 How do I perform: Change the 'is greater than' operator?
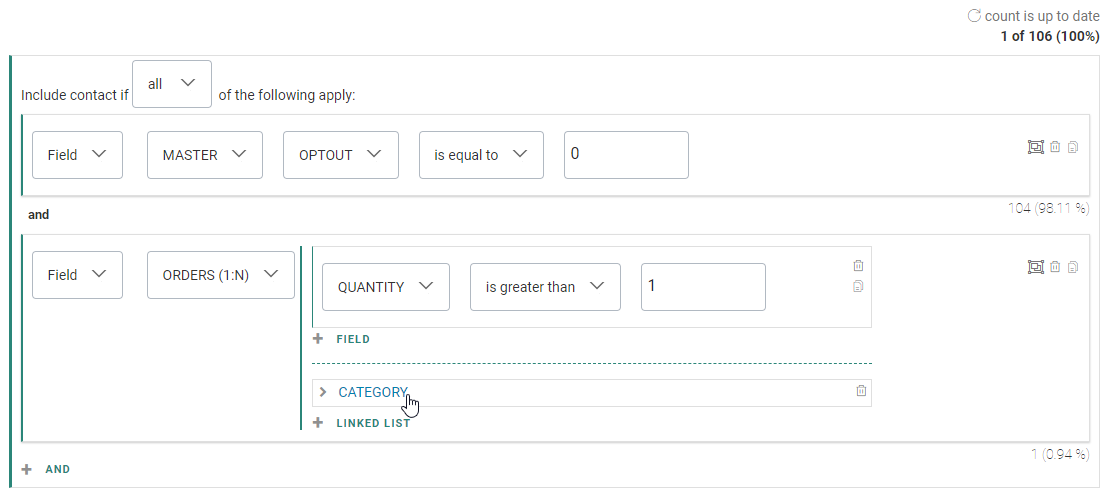(544, 287)
